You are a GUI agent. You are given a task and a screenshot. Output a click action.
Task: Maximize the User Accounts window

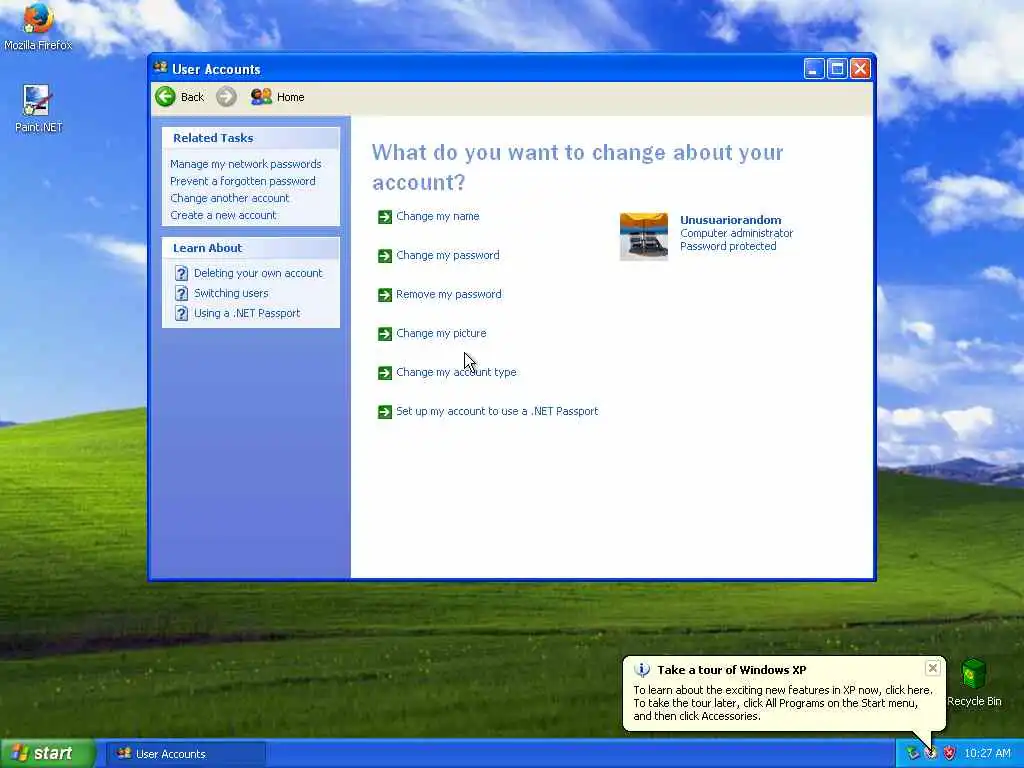click(x=837, y=69)
